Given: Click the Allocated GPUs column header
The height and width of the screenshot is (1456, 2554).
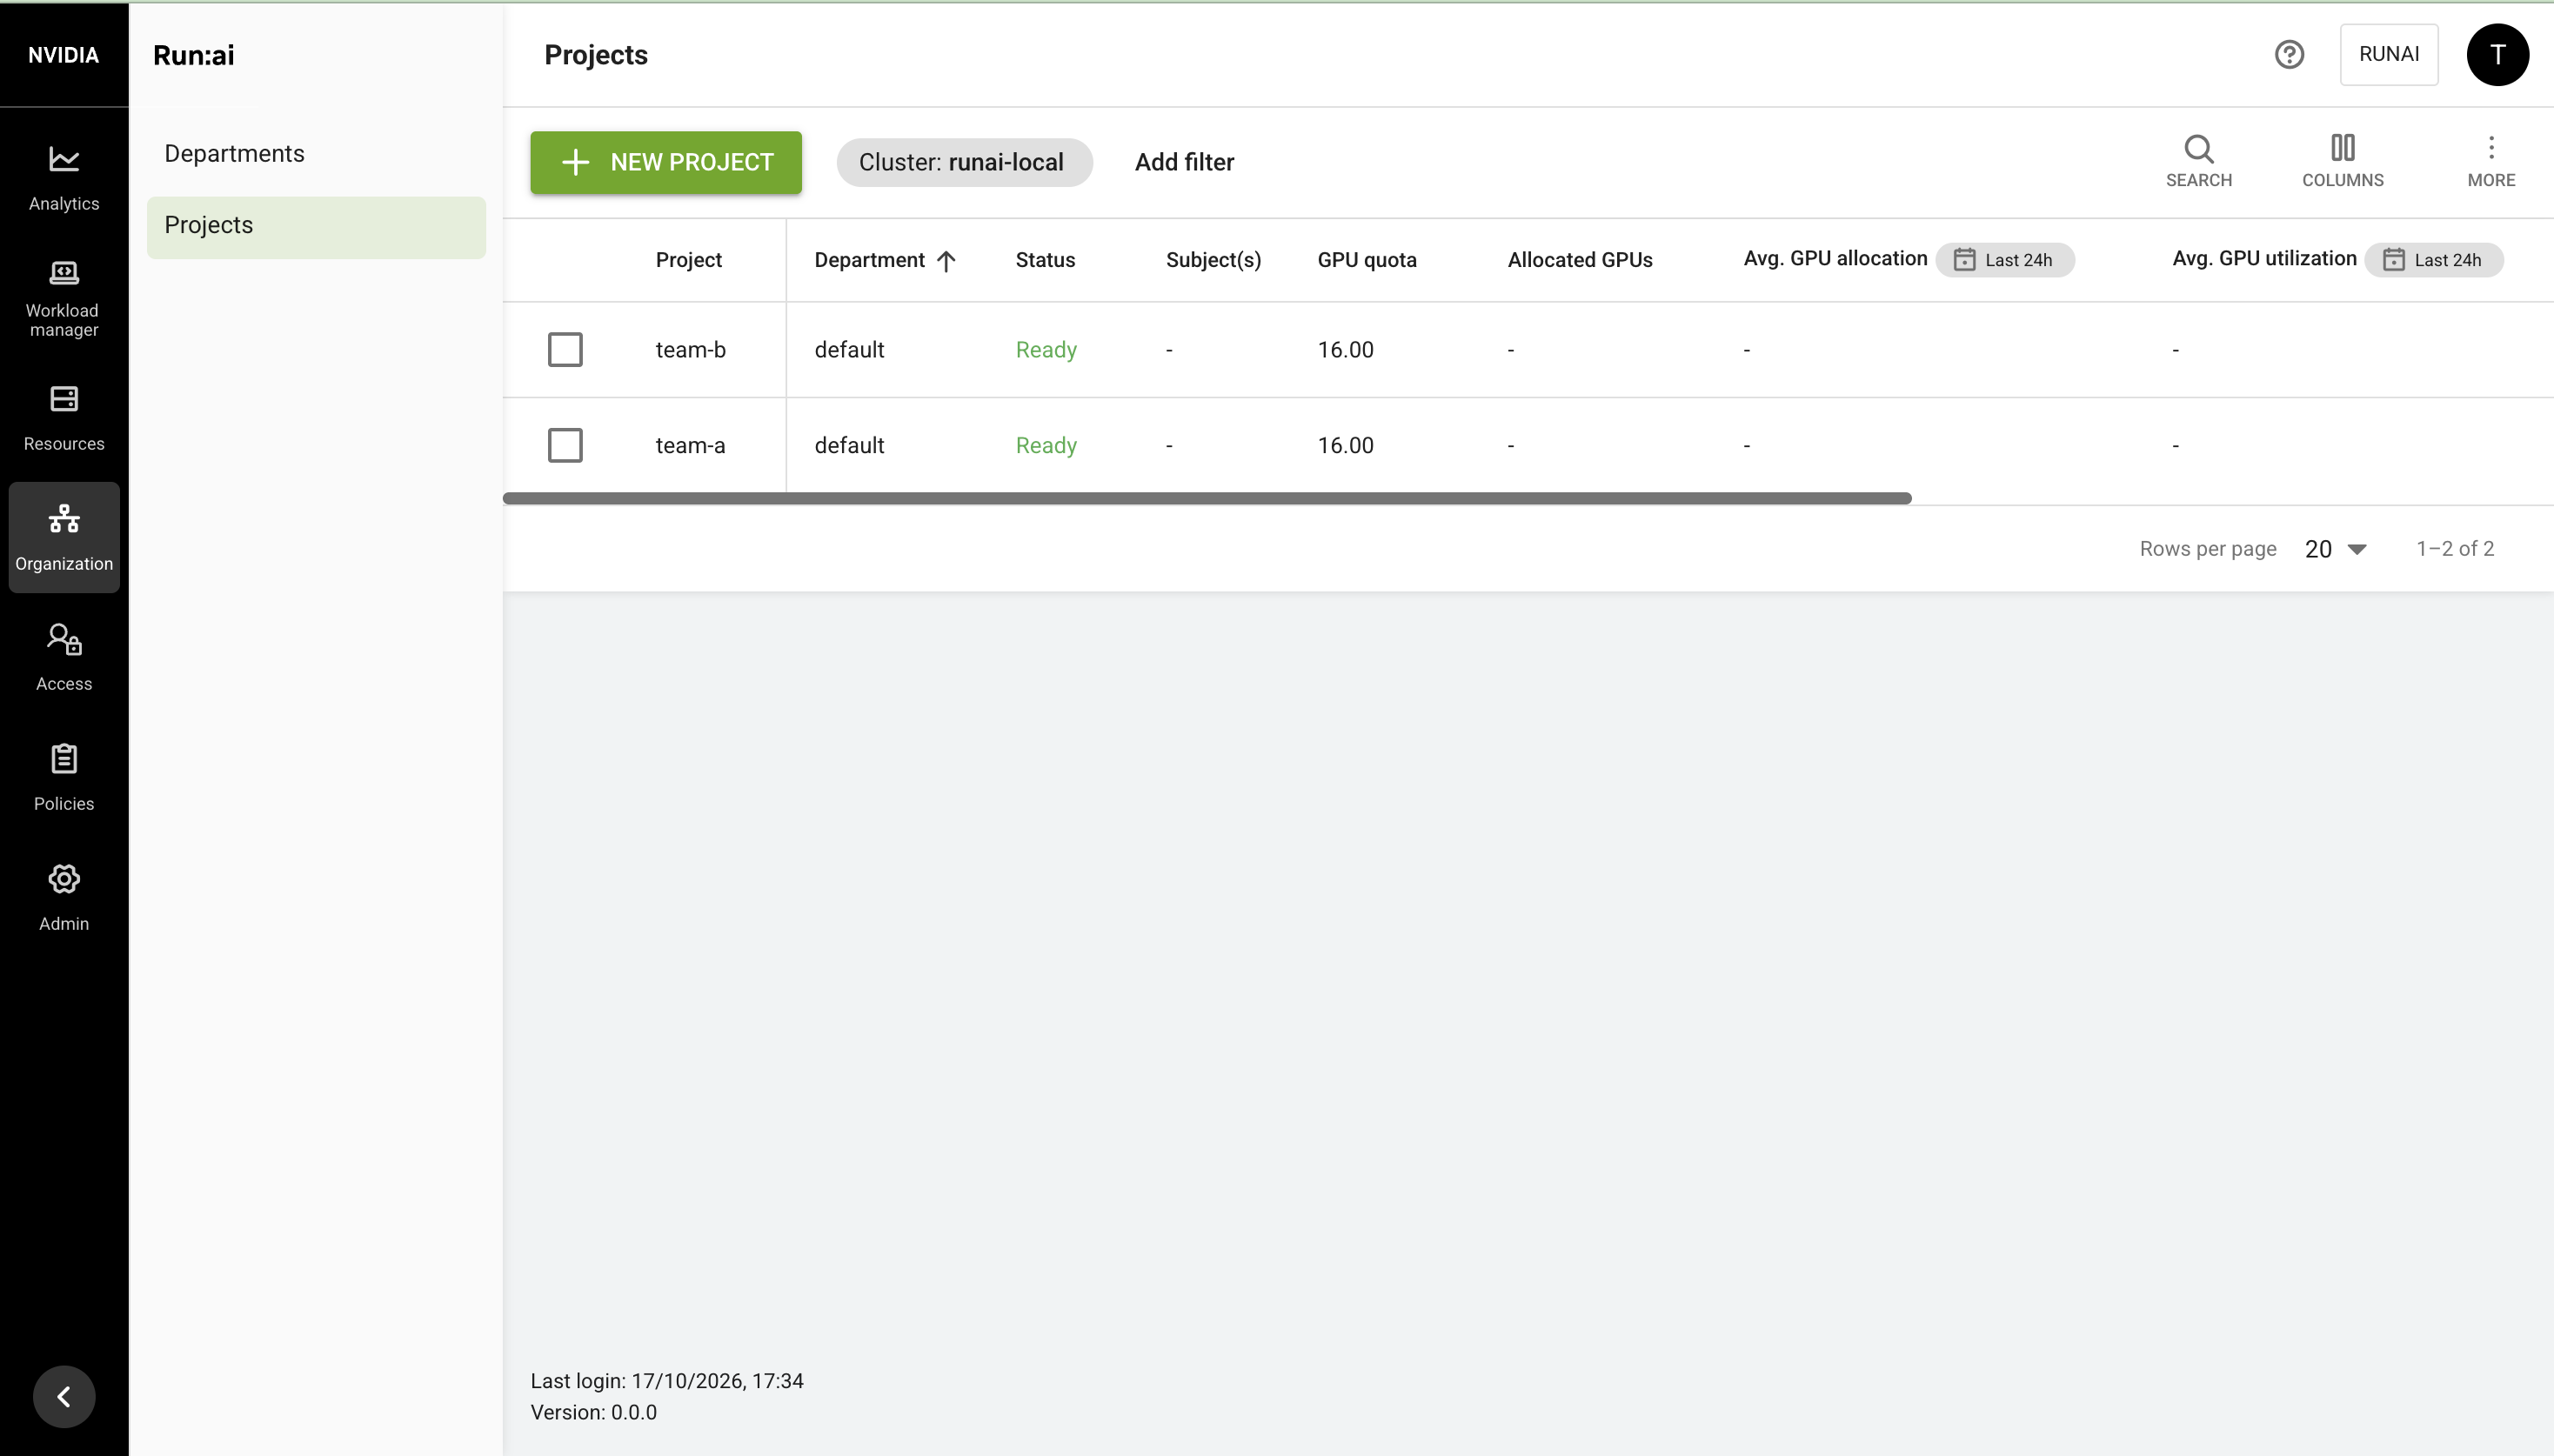Looking at the screenshot, I should point(1579,260).
